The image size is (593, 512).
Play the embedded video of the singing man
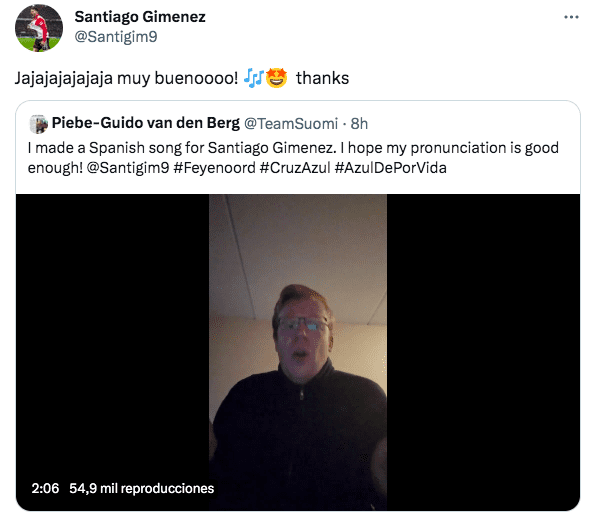[x=298, y=352]
